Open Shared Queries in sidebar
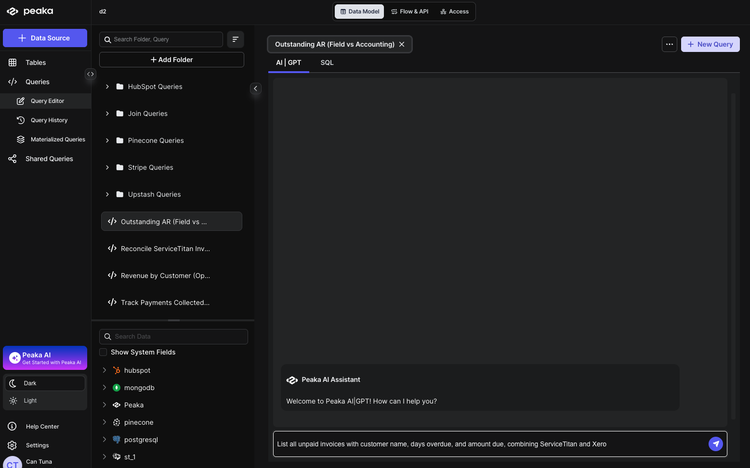 pyautogui.click(x=49, y=158)
